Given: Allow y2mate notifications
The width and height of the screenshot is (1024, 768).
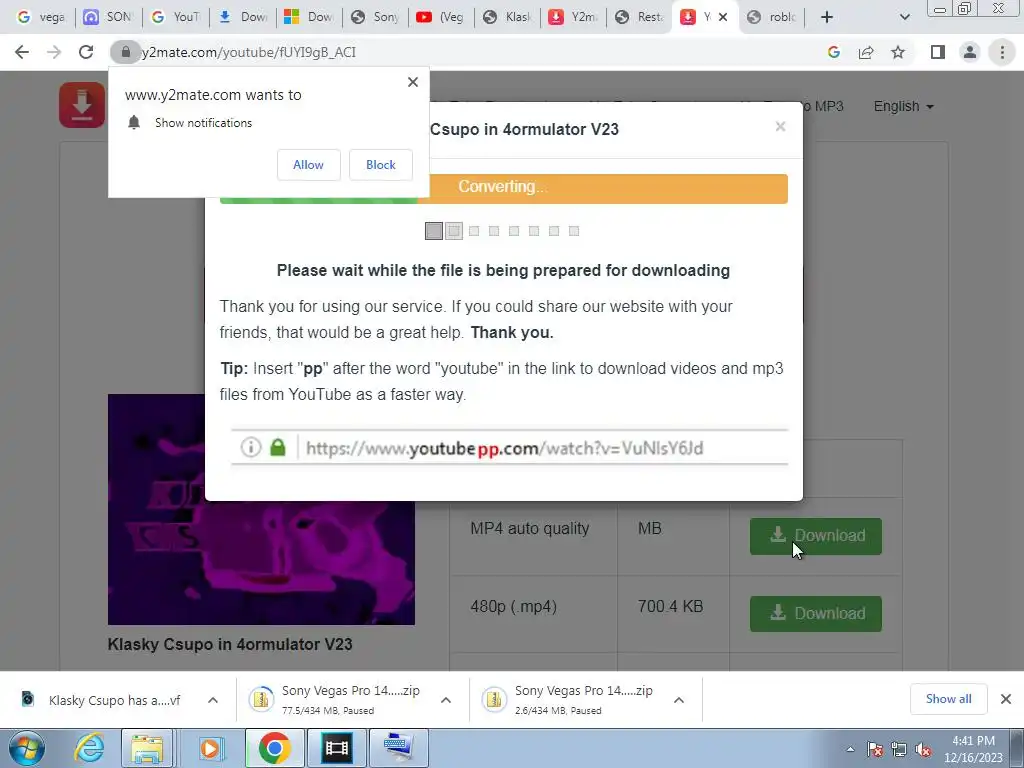Looking at the screenshot, I should point(308,165).
